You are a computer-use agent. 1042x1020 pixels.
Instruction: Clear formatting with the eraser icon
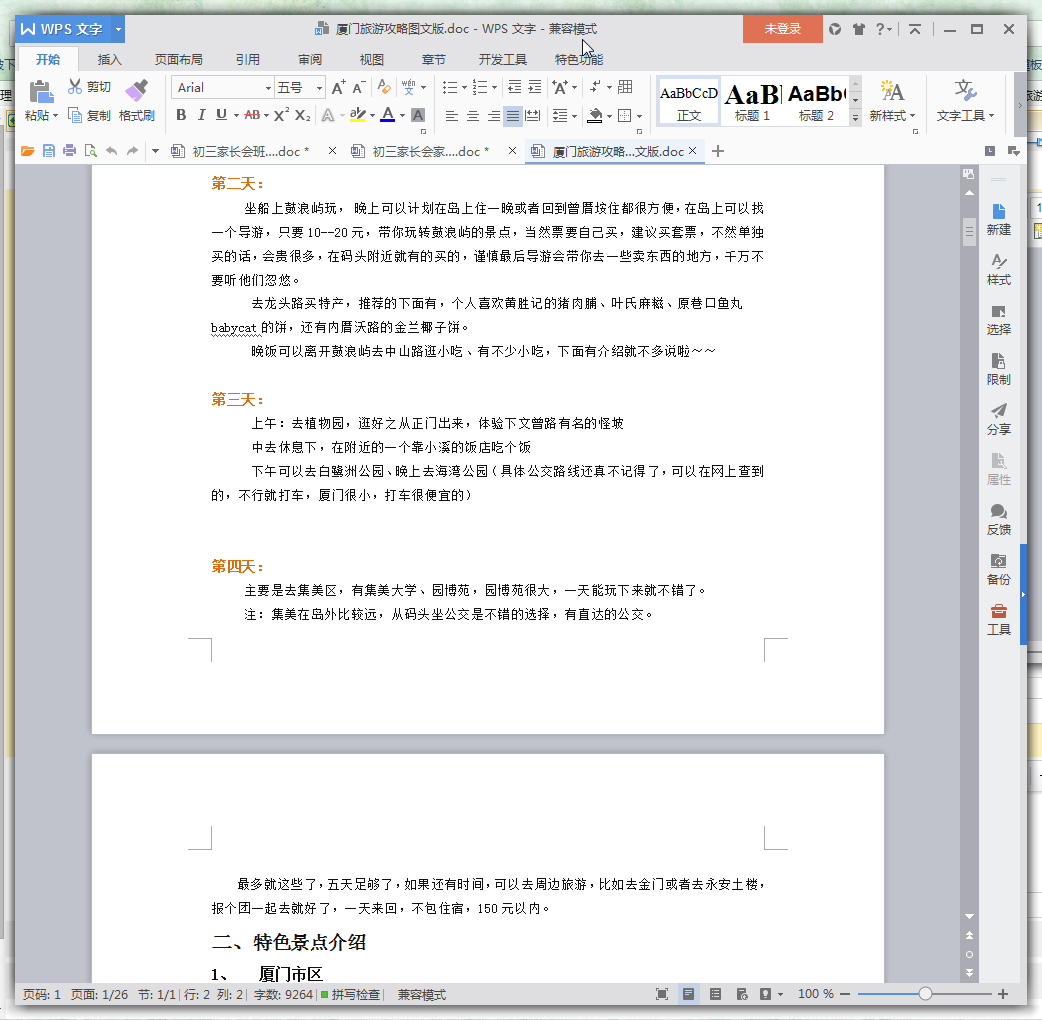383,87
